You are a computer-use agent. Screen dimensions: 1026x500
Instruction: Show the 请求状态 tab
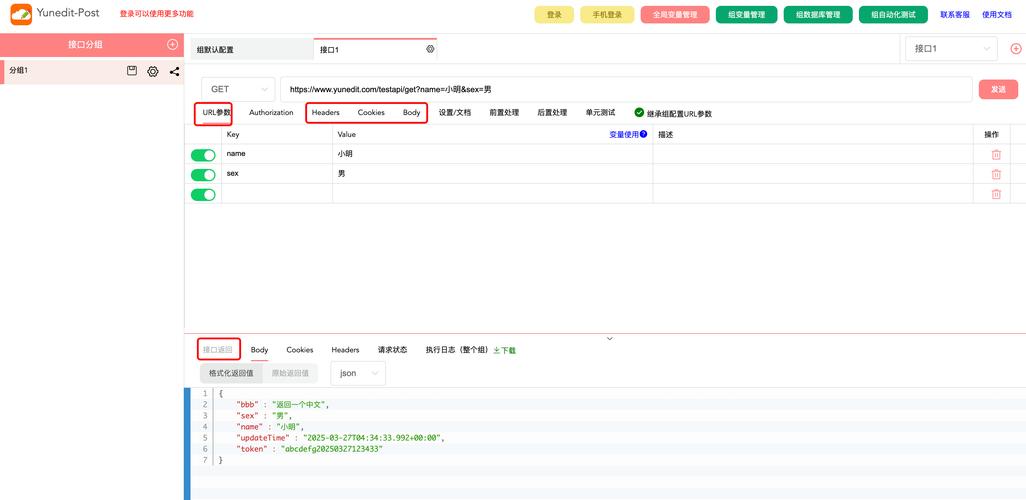coord(392,350)
